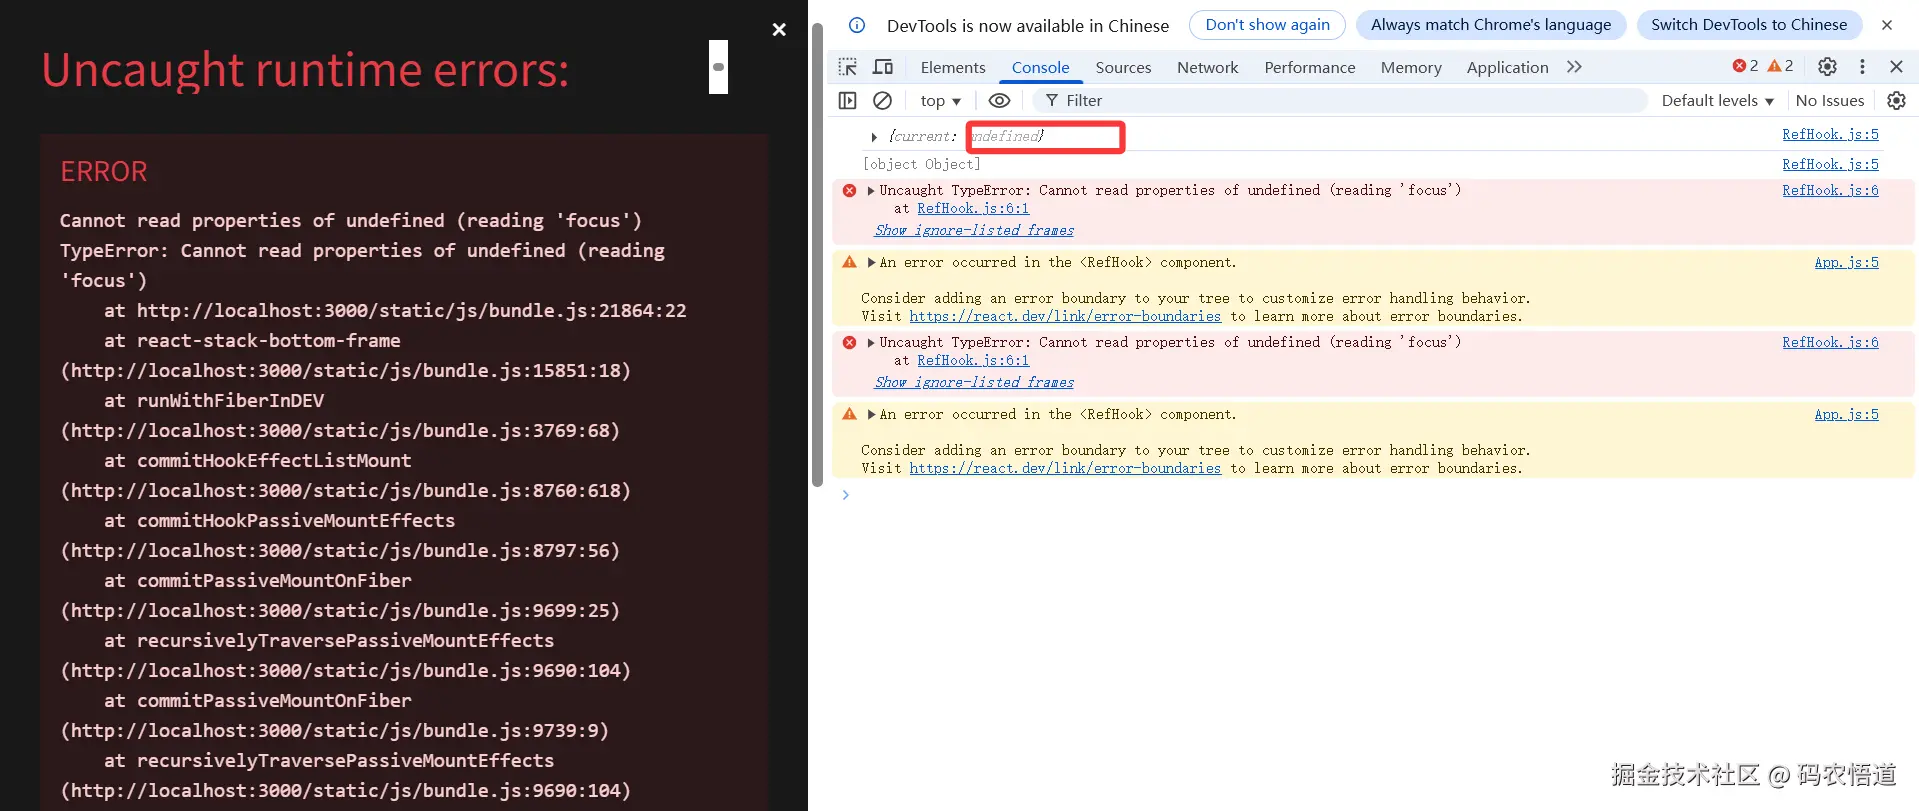Click Always match Chrome's language
This screenshot has height=811, width=1919.
click(x=1491, y=25)
